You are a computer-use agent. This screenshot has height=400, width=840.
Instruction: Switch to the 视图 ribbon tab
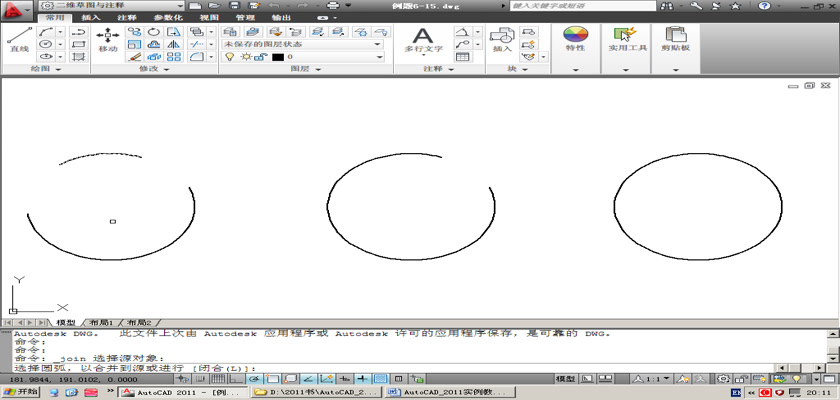tap(208, 17)
